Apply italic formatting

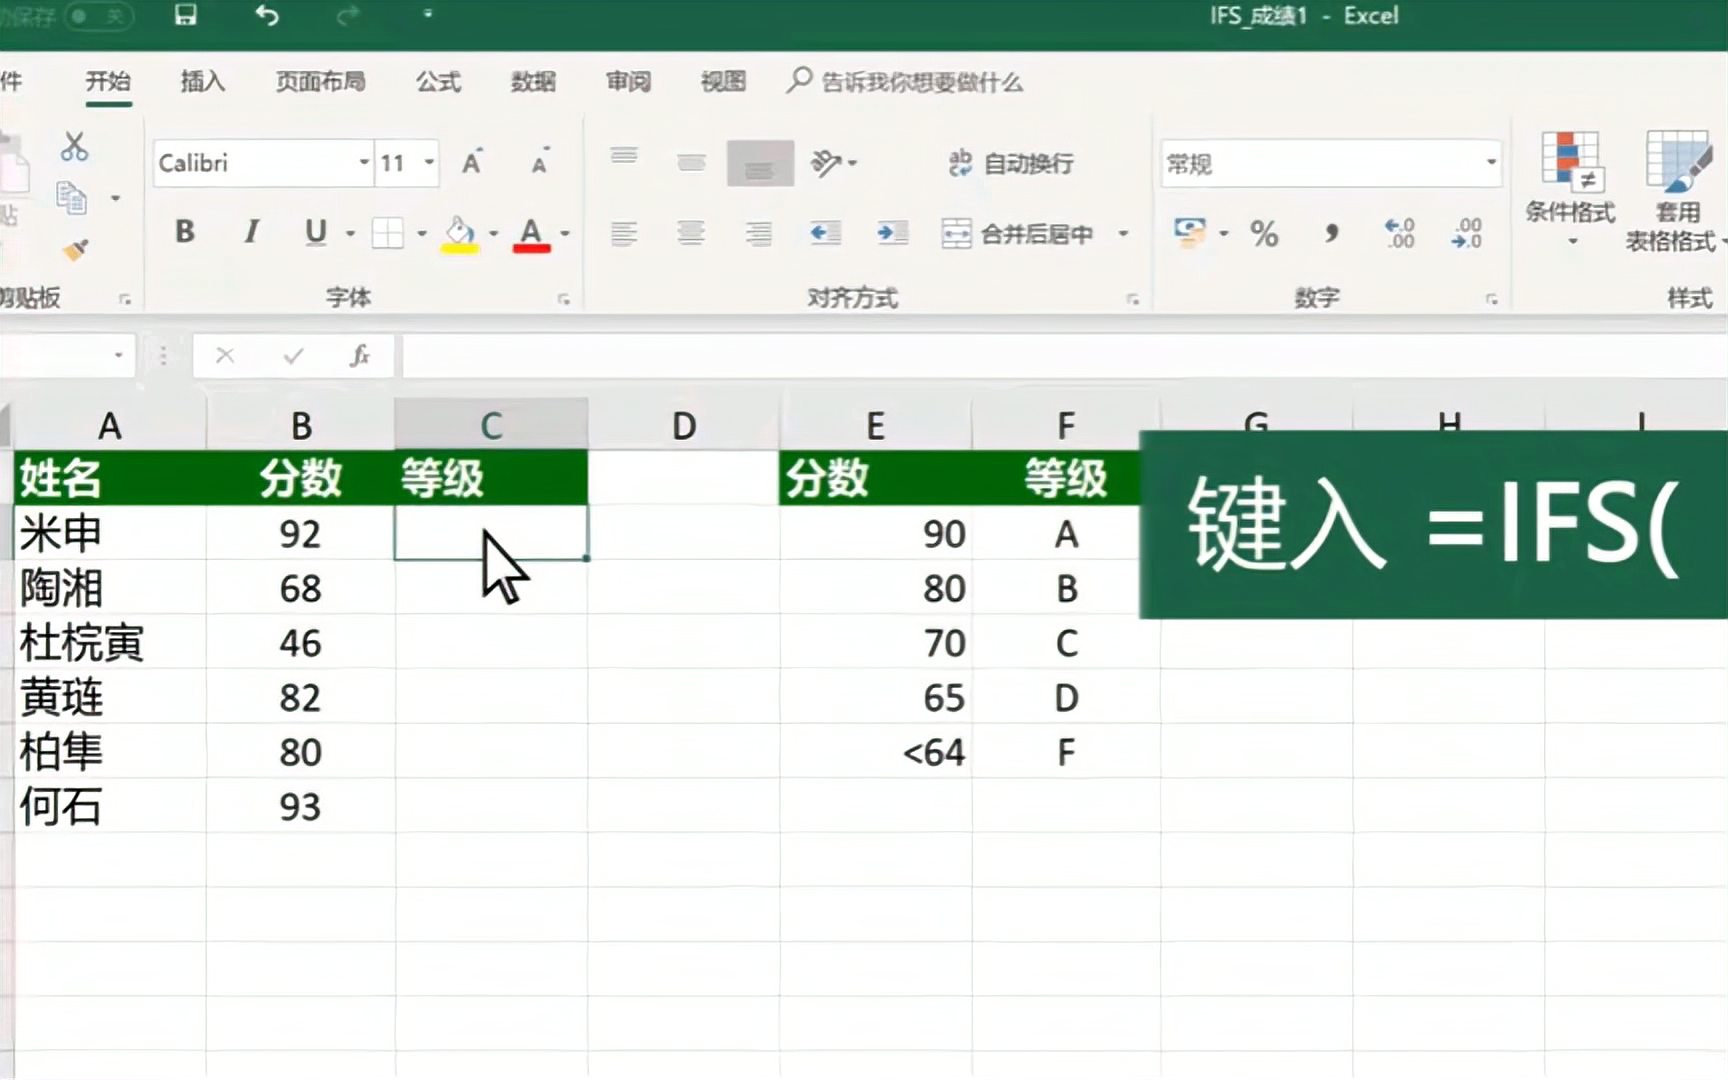[250, 233]
